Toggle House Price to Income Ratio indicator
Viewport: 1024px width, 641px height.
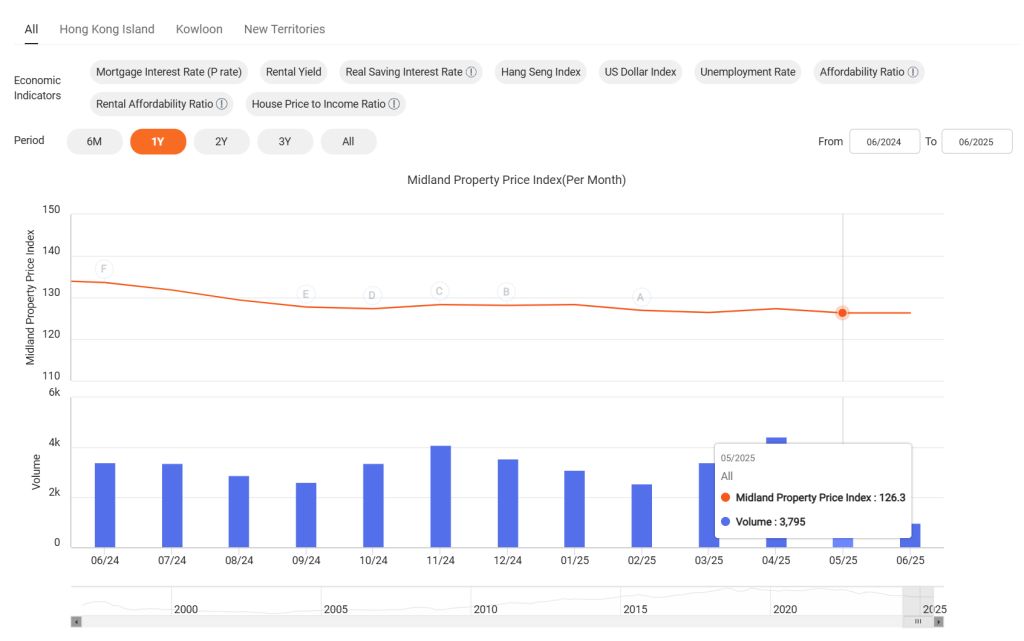(325, 104)
